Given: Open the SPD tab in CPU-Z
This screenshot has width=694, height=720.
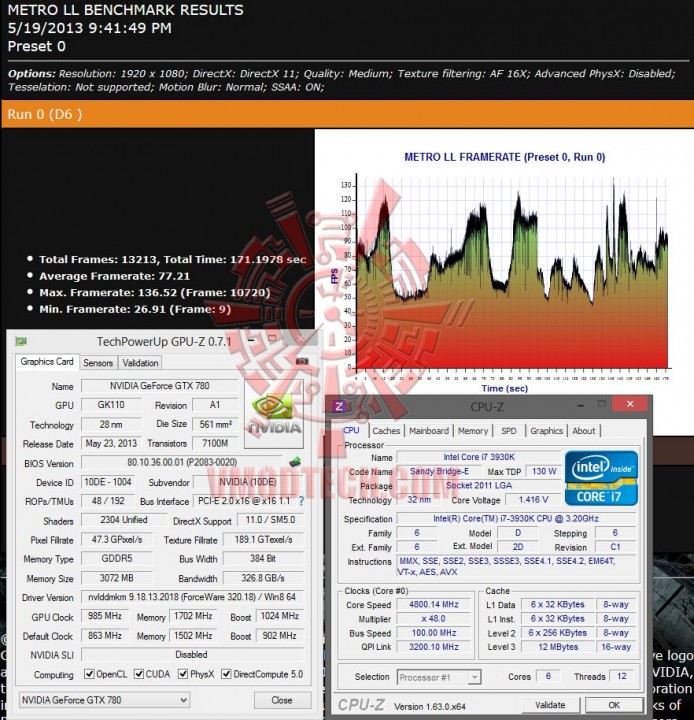Looking at the screenshot, I should pos(508,431).
